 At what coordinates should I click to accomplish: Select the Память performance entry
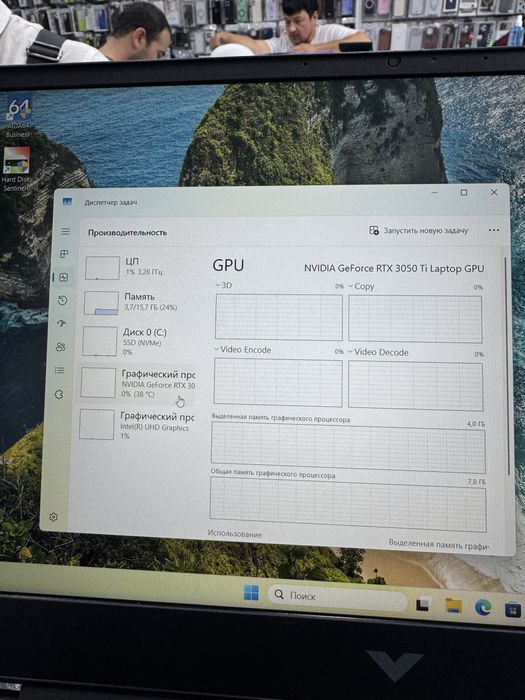tap(138, 303)
